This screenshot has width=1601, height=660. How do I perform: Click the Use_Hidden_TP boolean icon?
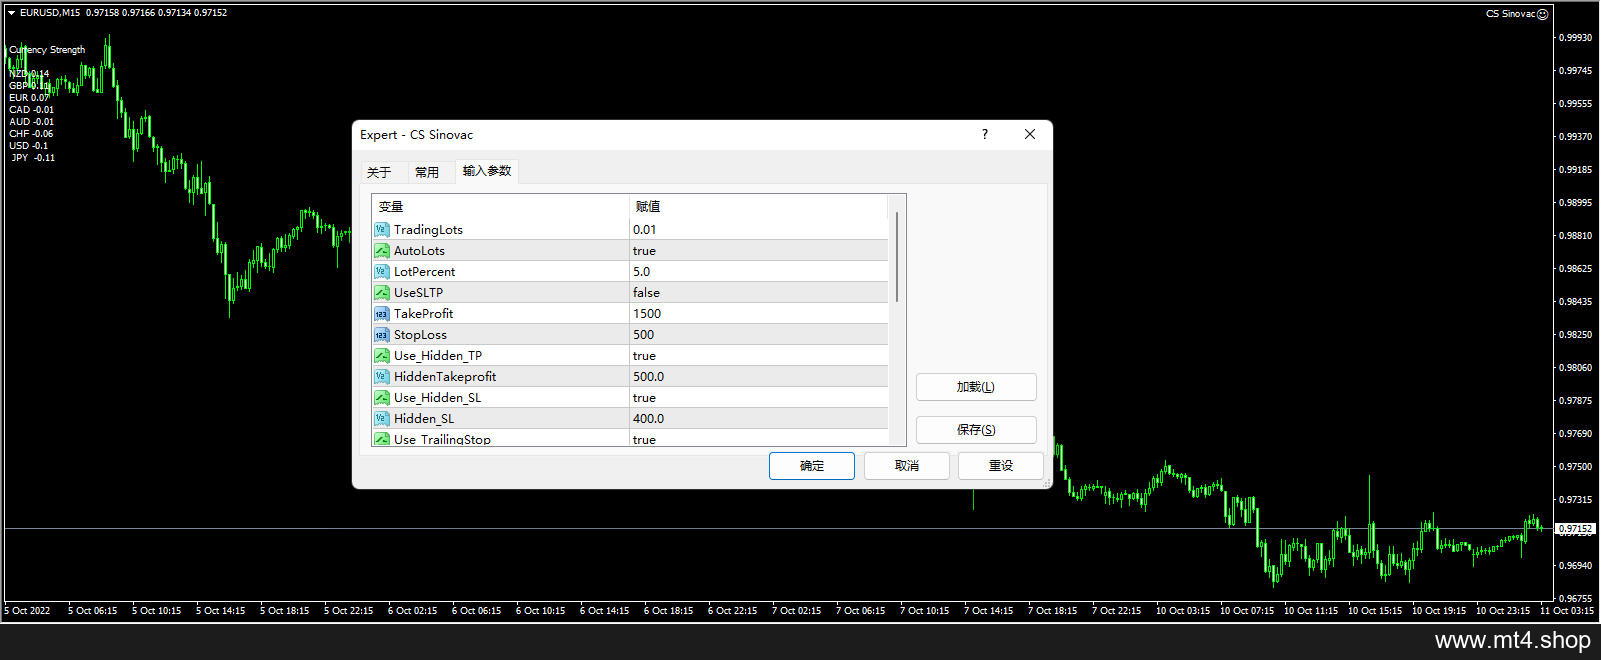(381, 356)
